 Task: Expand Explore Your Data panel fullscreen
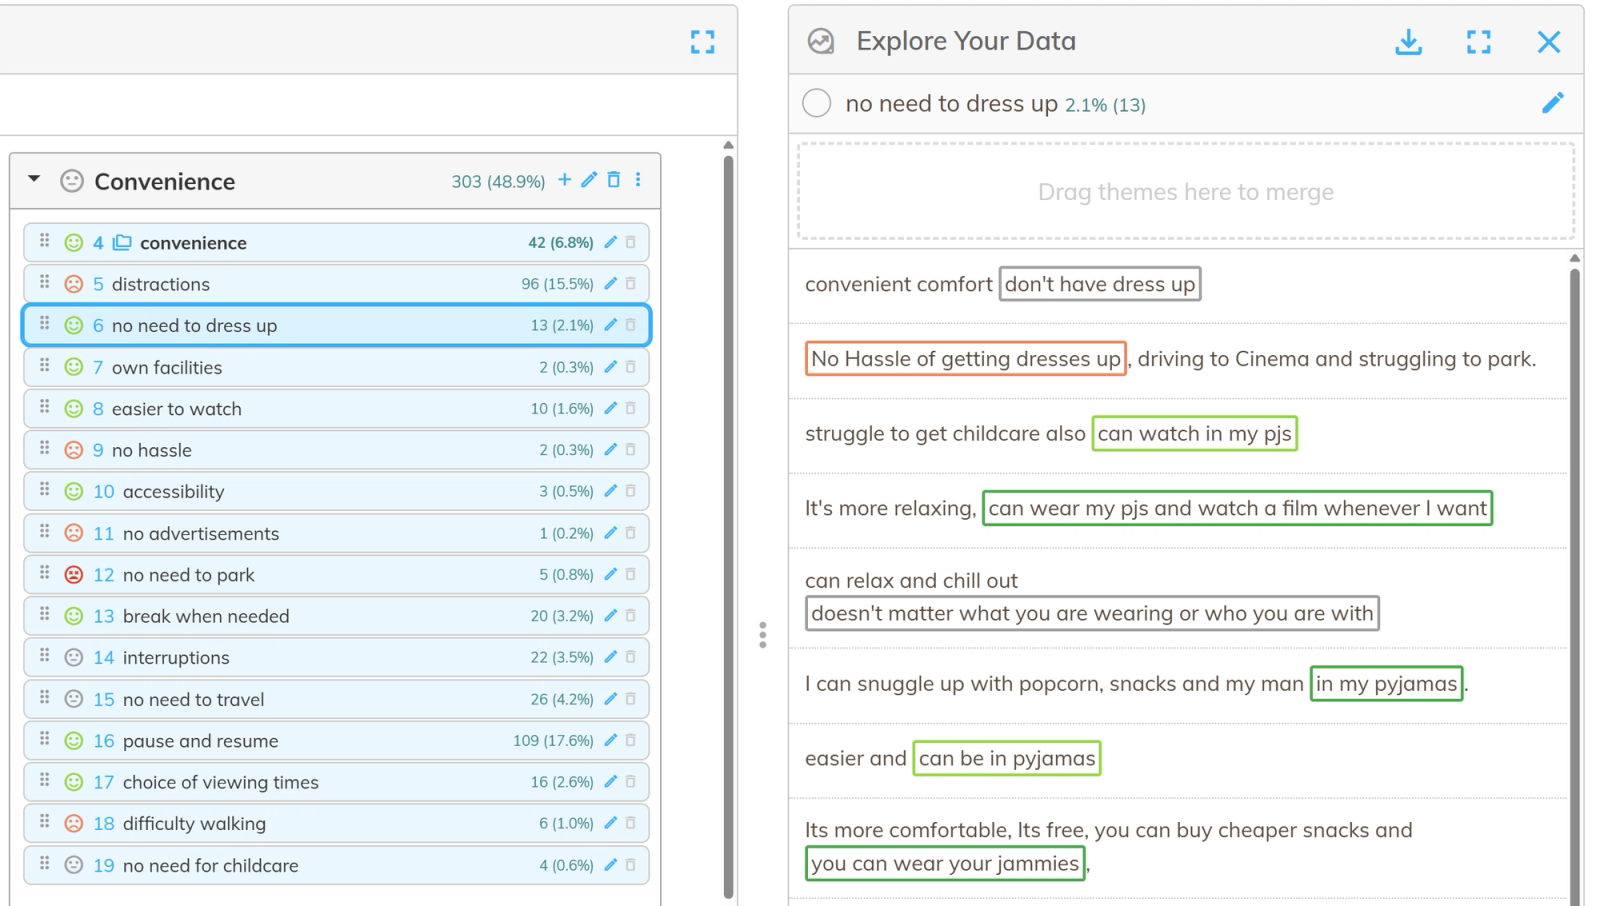point(1478,41)
